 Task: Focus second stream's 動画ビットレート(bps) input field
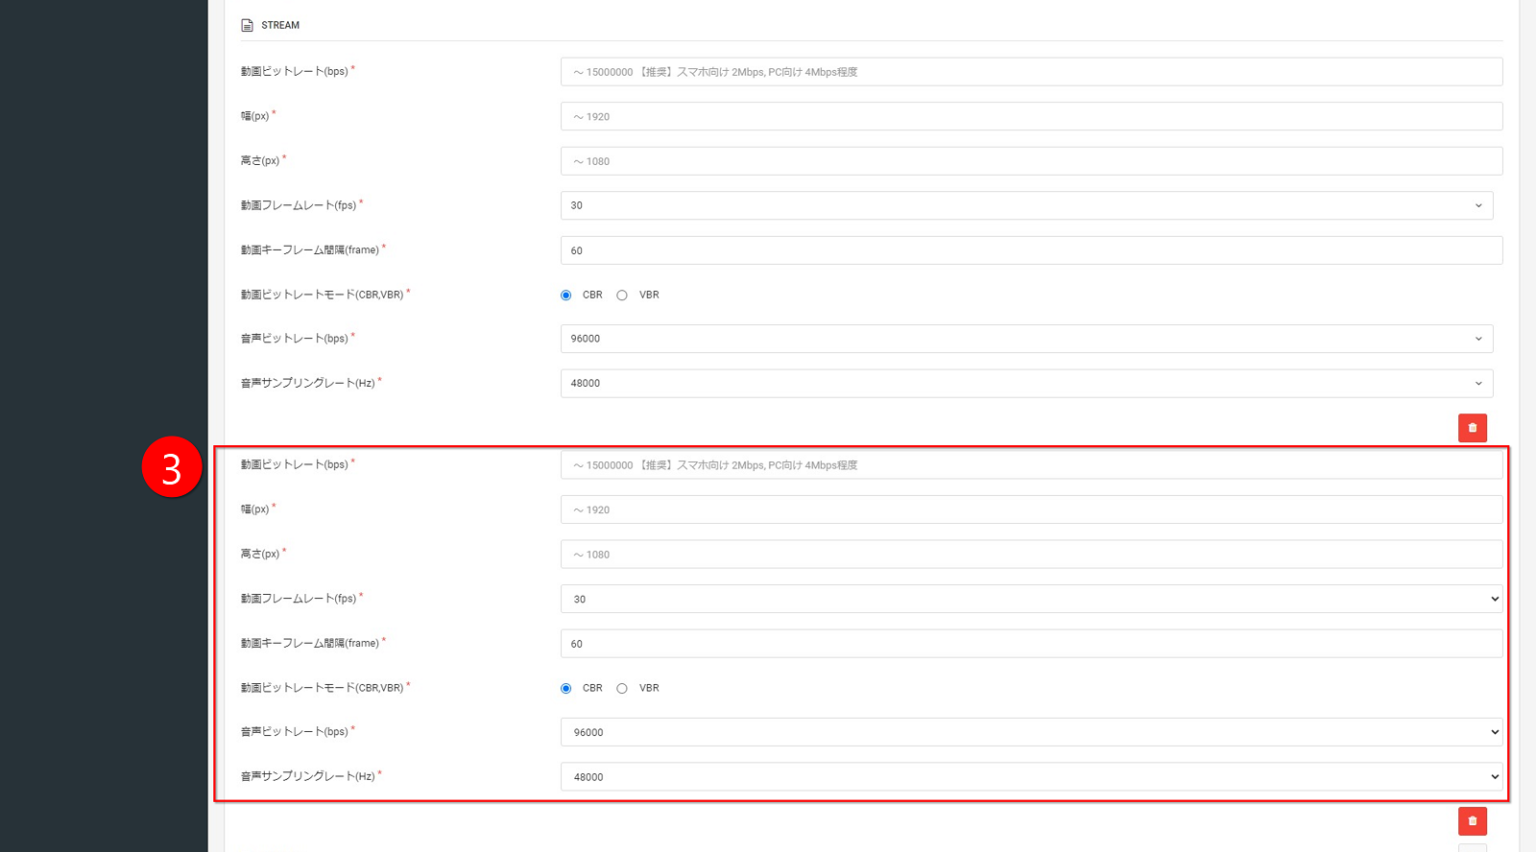coord(1030,465)
